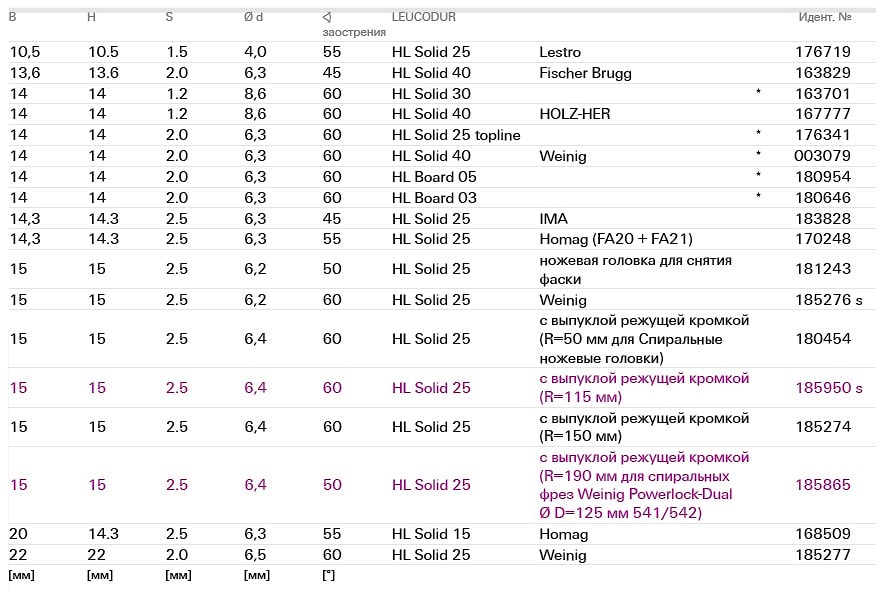Click the Lestro manufacturer cell
883x592 pixels.
(560, 52)
